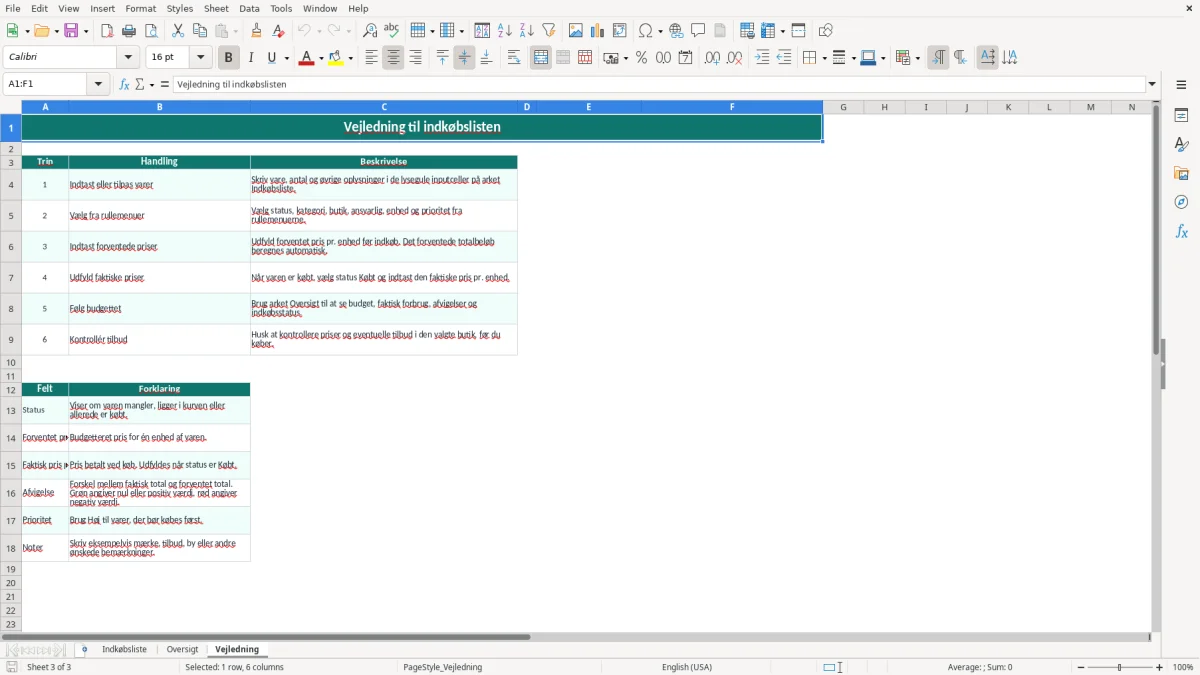The image size is (1200, 675).
Task: Click PageStyle_Vejledning in status bar
Action: point(442,667)
